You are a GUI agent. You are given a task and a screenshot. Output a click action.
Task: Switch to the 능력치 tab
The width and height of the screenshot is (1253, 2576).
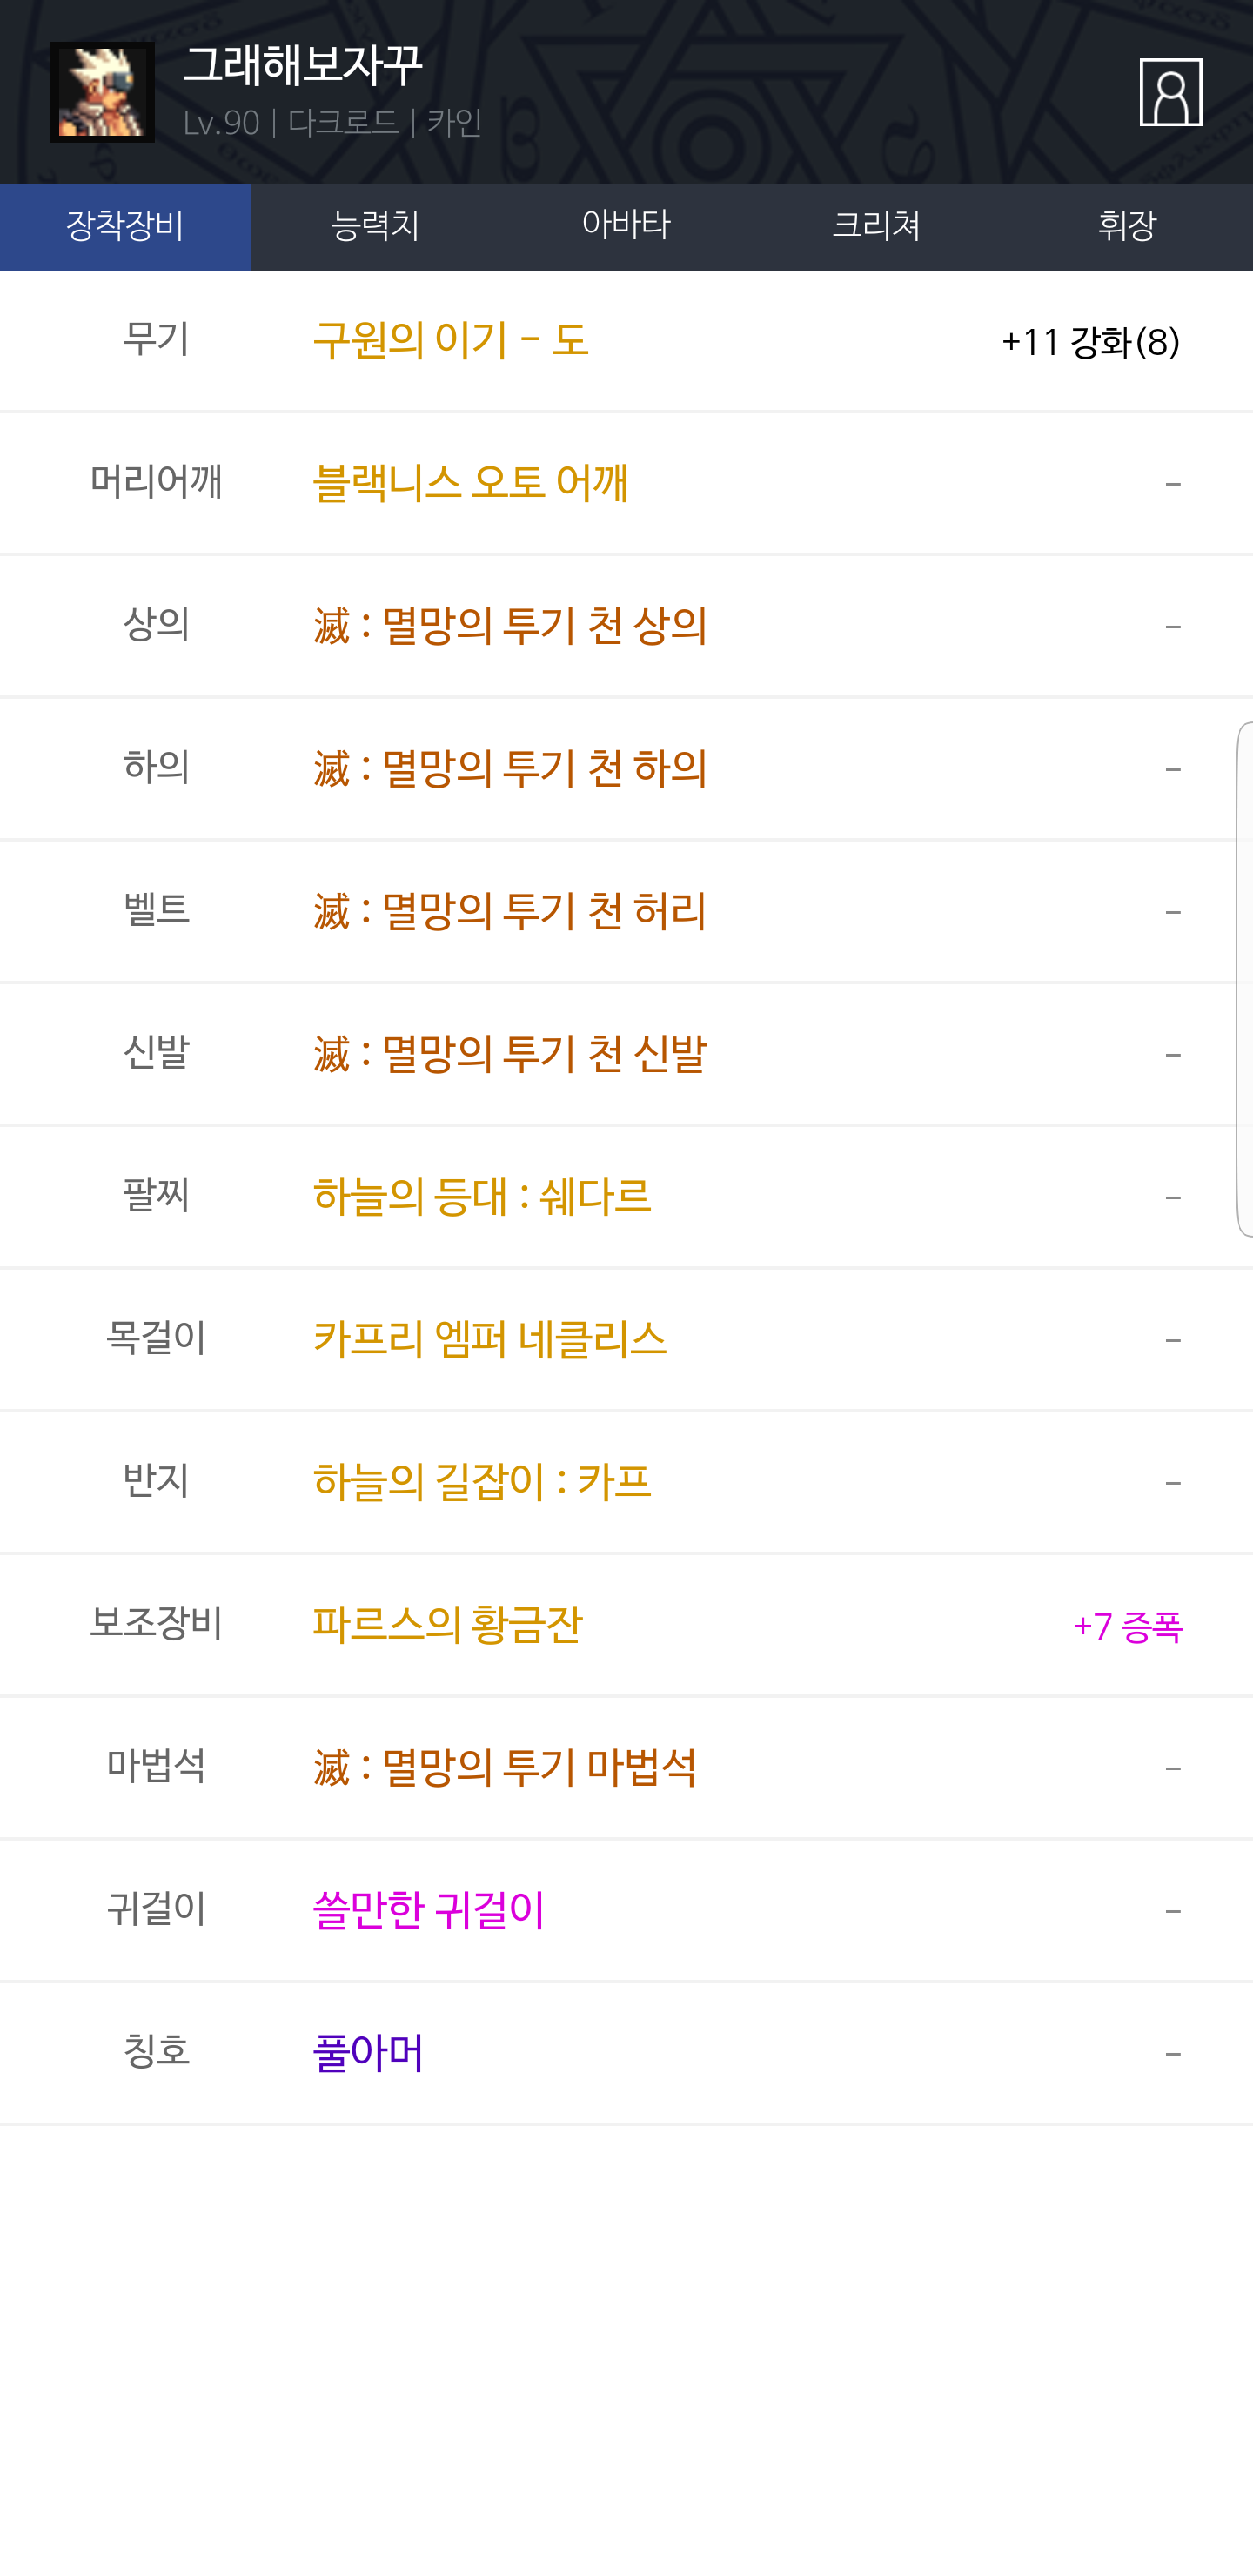(x=375, y=226)
